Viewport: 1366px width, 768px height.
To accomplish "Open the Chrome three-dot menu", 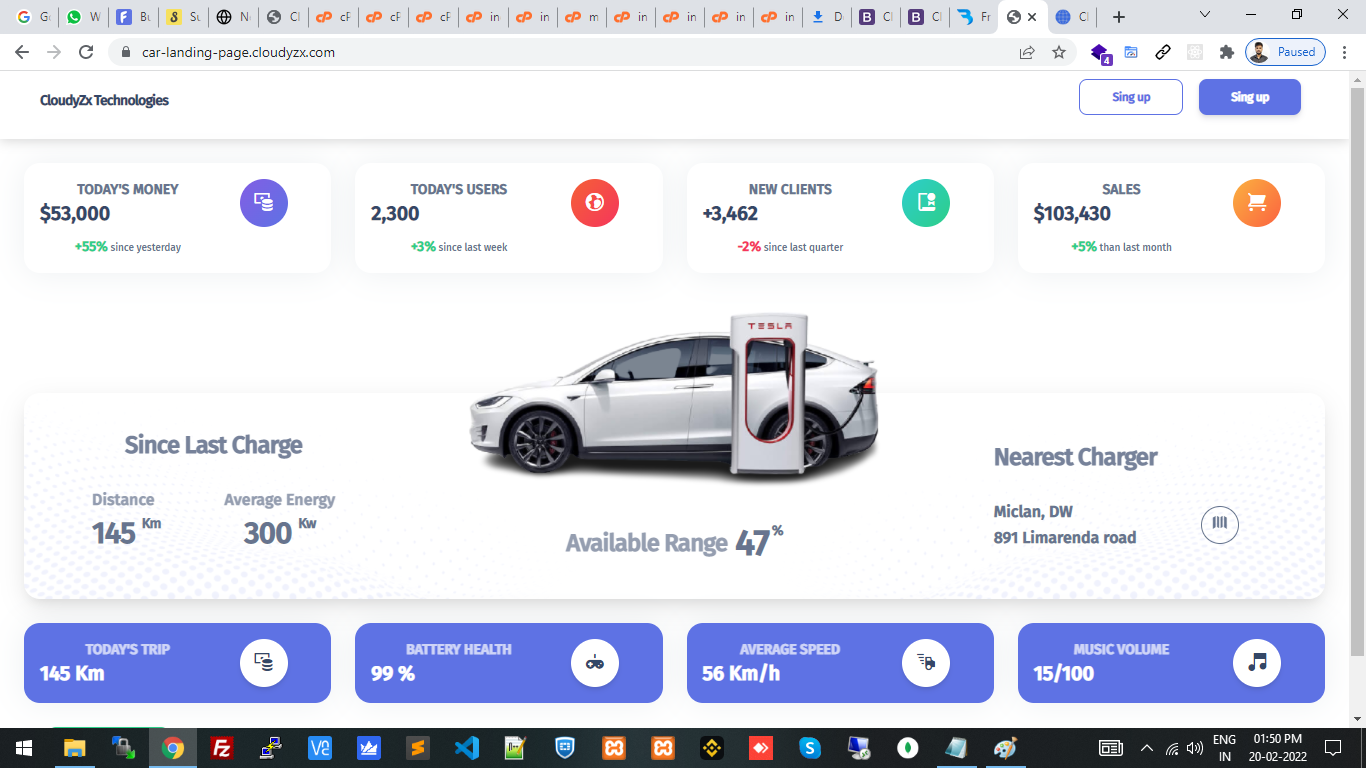I will coord(1345,52).
